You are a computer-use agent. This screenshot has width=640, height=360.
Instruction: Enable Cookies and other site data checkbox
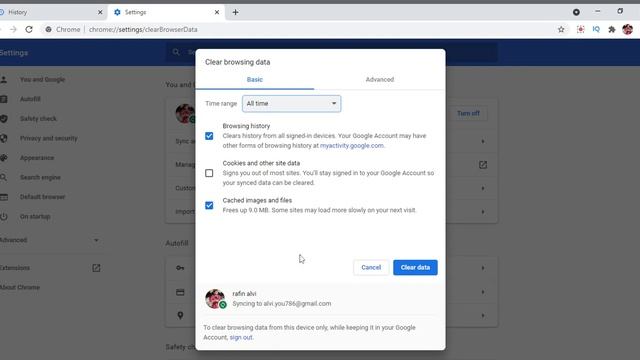(x=209, y=173)
